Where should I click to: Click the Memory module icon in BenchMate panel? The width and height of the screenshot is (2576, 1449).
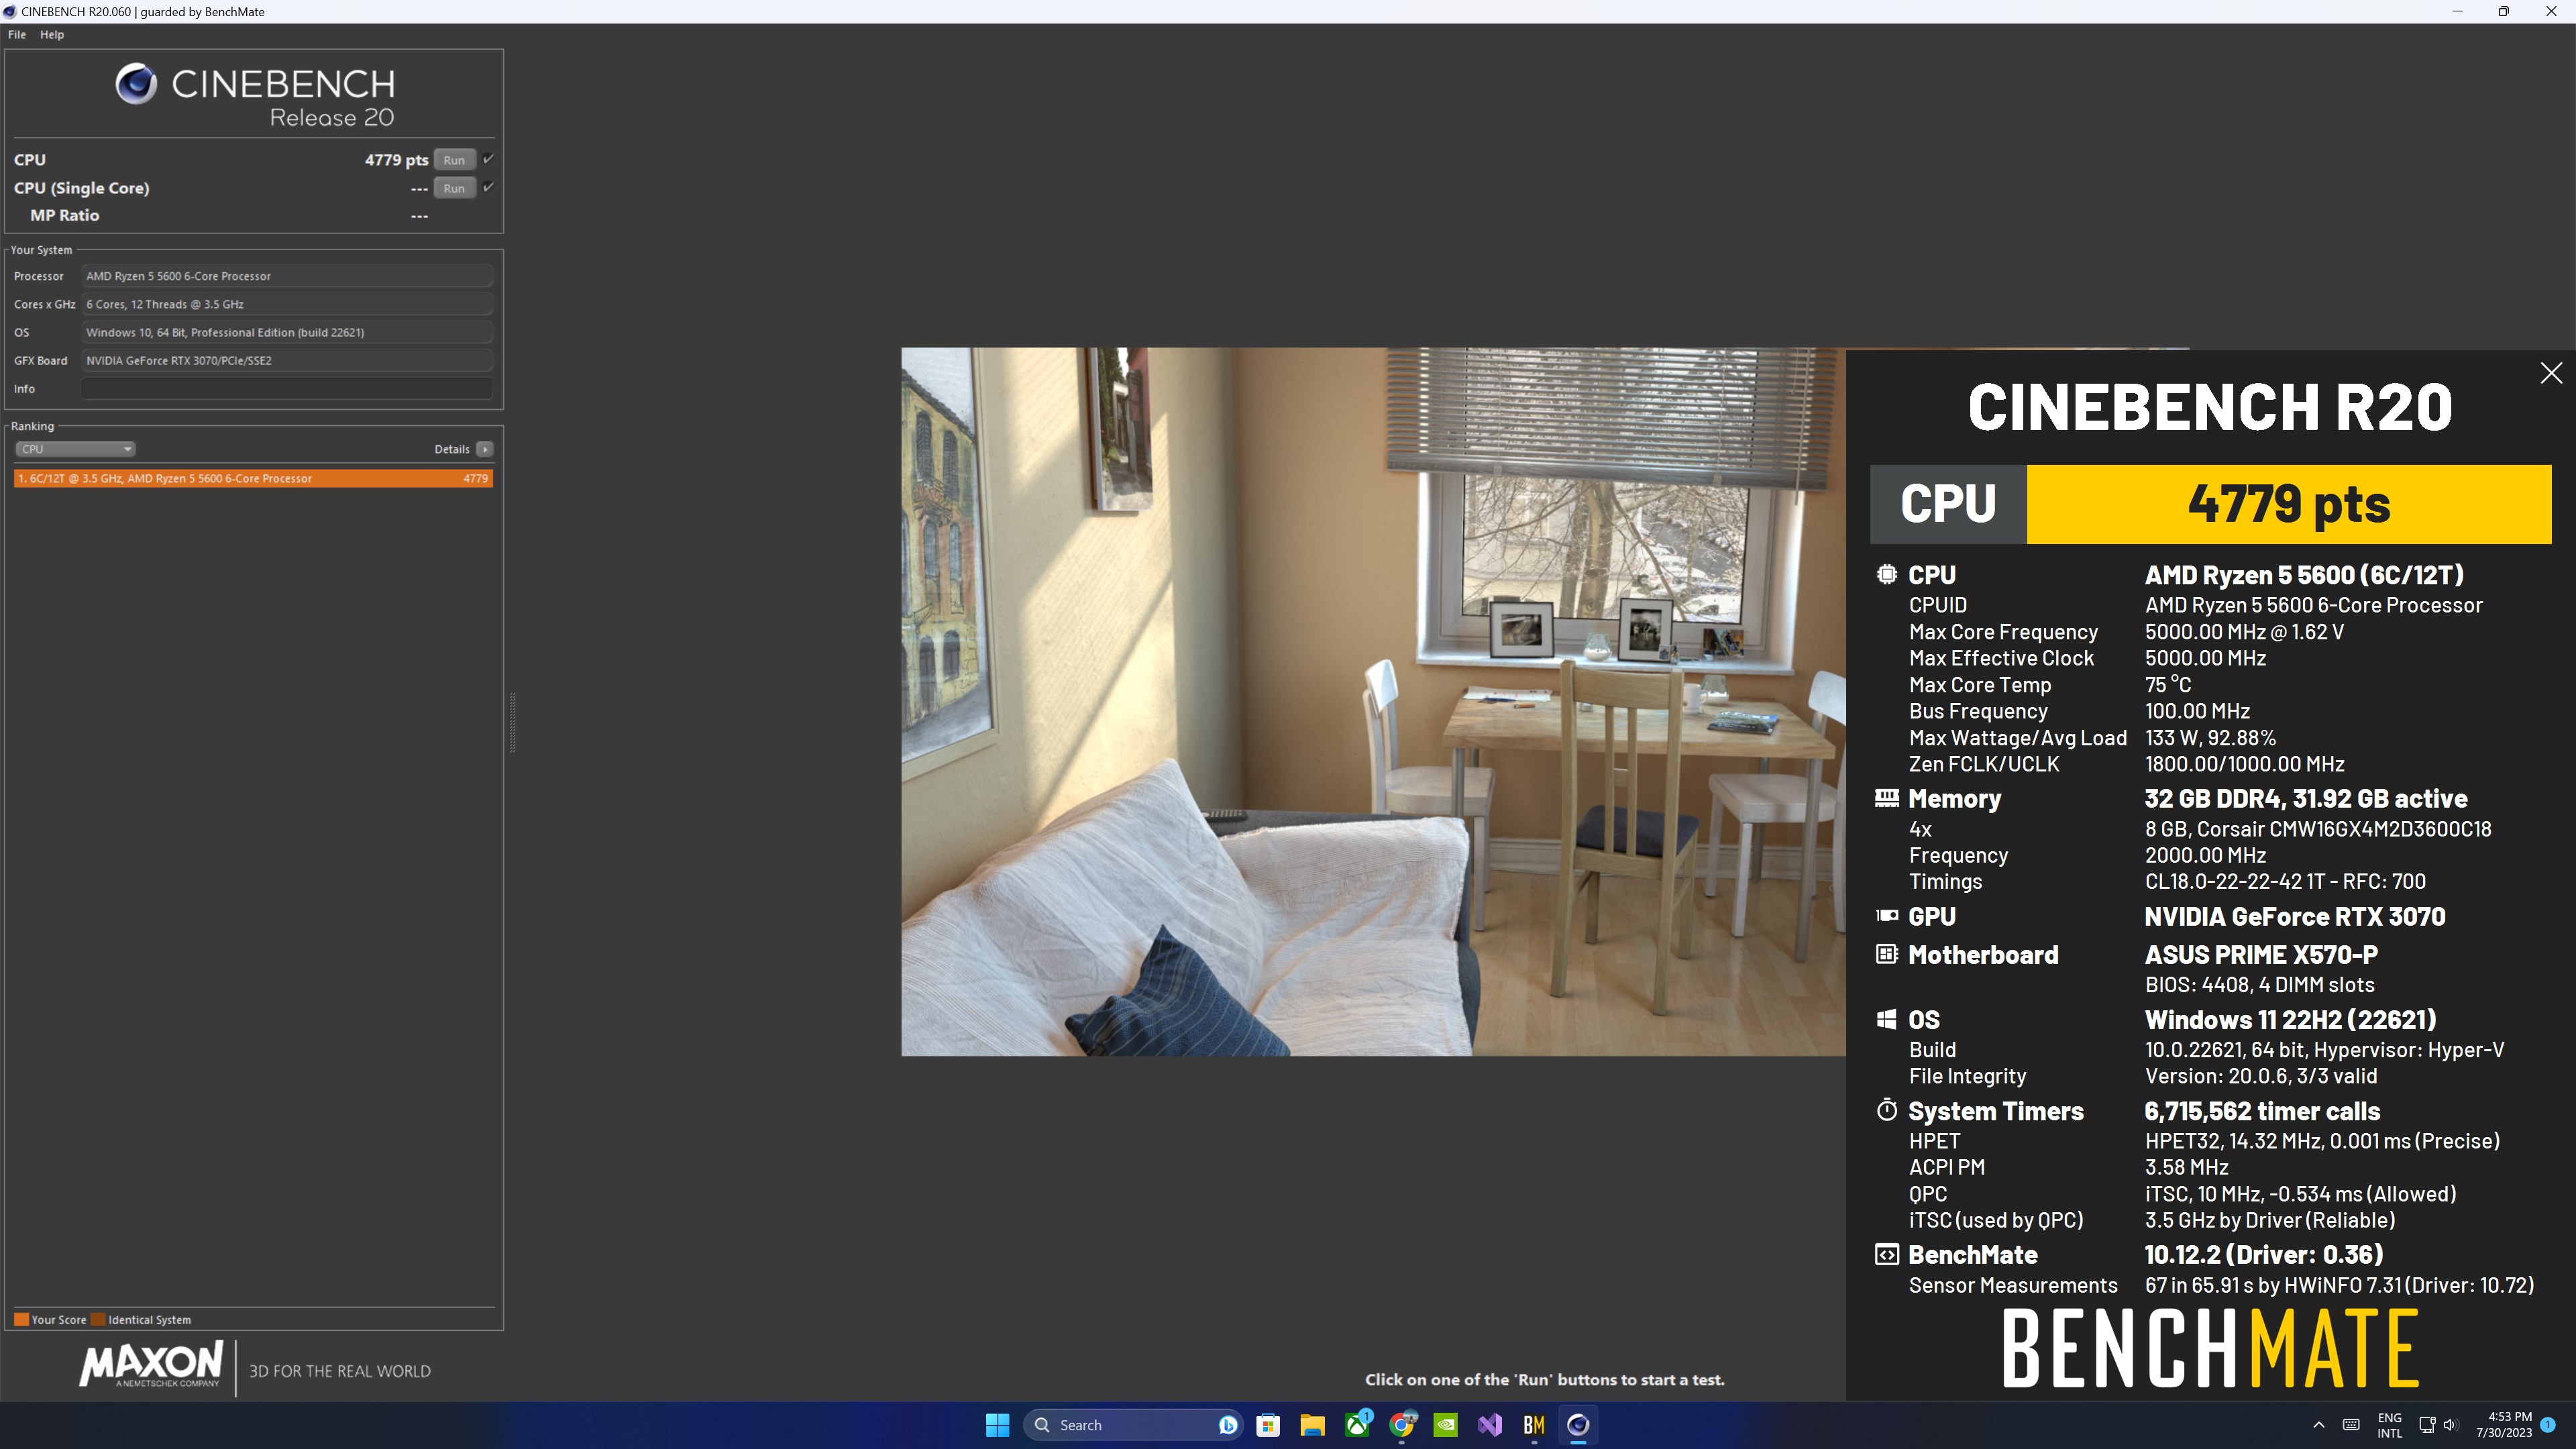click(x=1886, y=797)
